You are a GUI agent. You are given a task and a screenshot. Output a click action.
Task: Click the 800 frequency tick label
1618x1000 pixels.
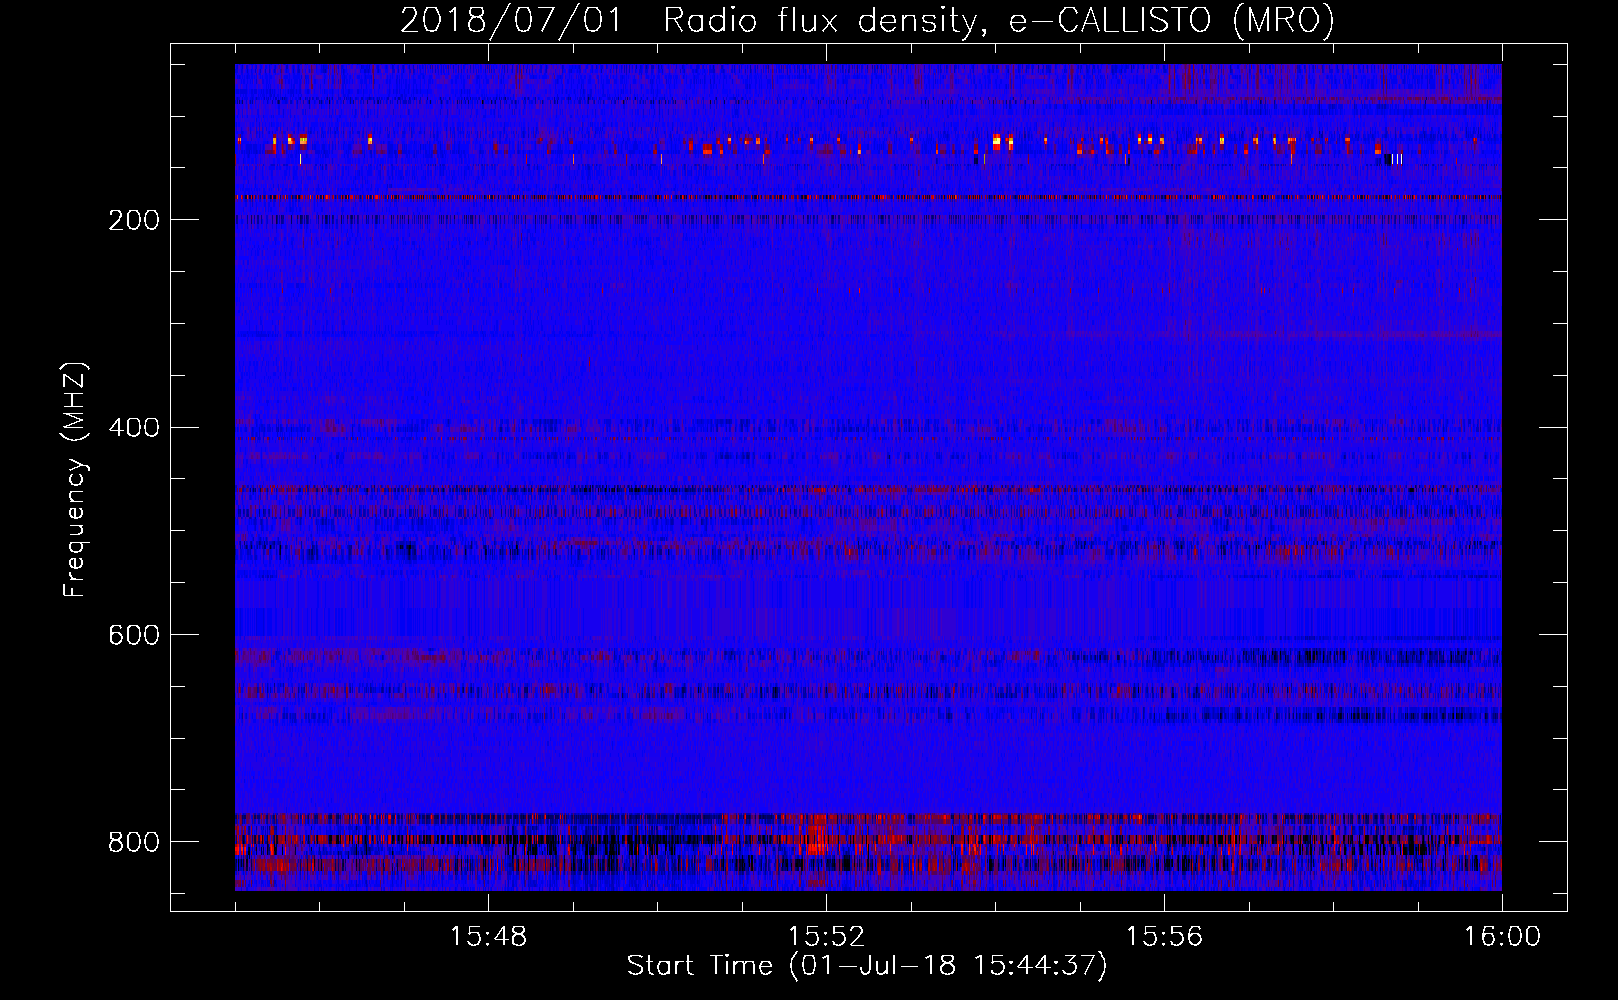tap(134, 842)
